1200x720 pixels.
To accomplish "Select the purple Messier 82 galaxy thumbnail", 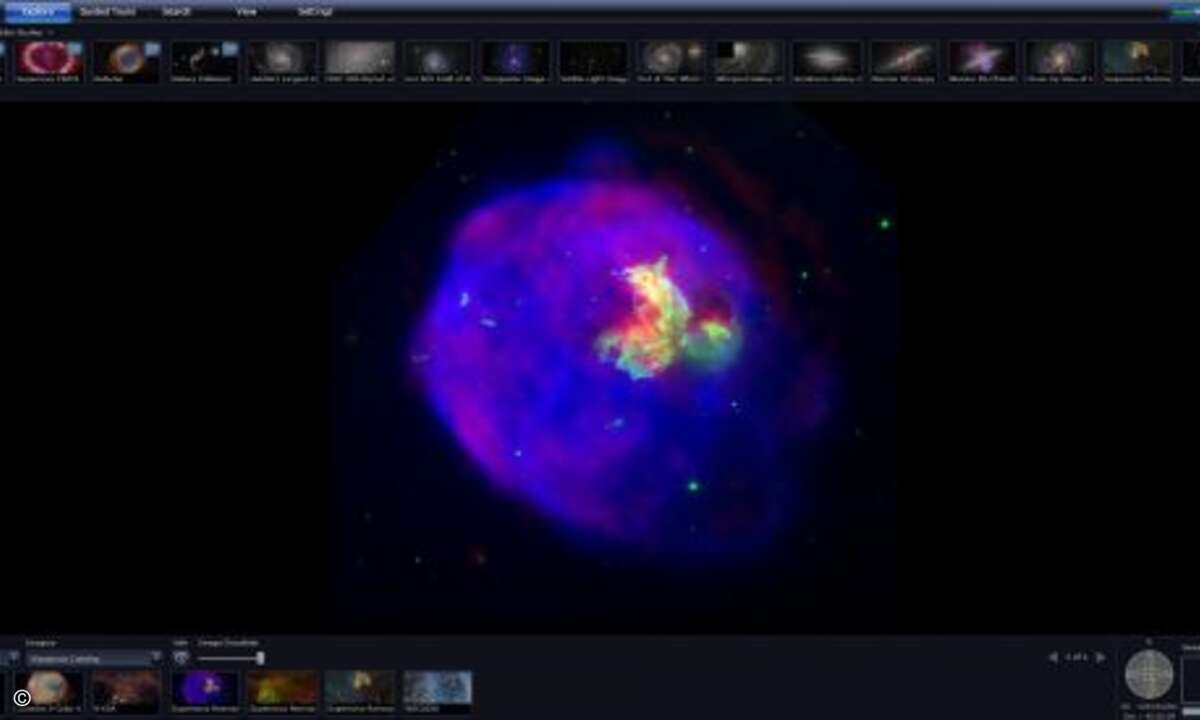I will 982,61.
